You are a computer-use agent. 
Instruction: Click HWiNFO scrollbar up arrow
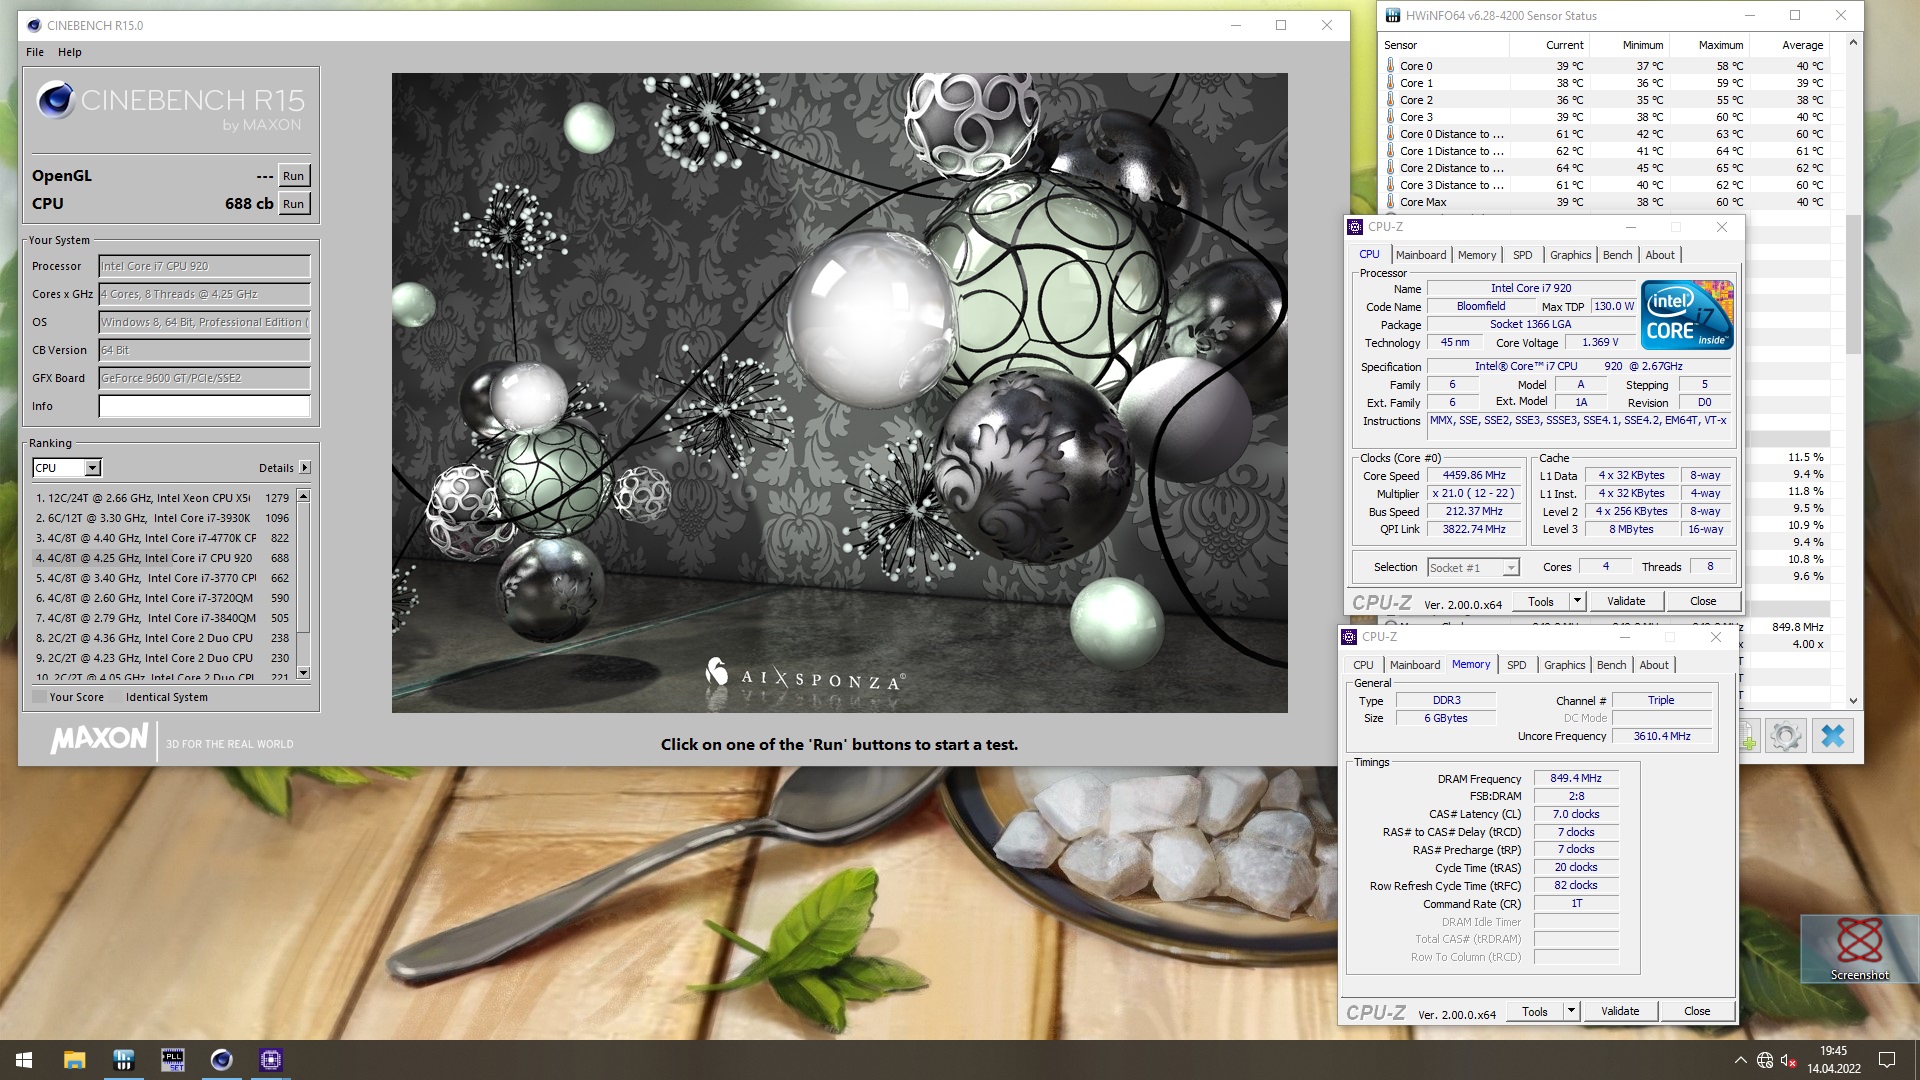coord(1853,43)
